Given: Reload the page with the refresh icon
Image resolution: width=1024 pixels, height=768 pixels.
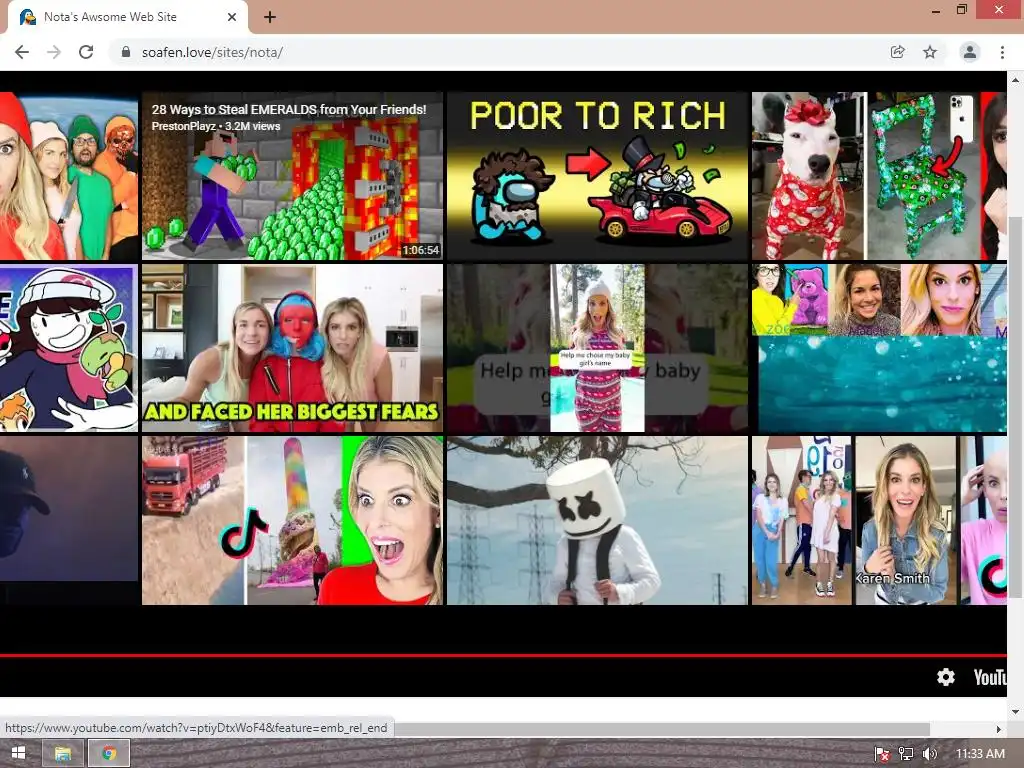Looking at the screenshot, I should [86, 52].
